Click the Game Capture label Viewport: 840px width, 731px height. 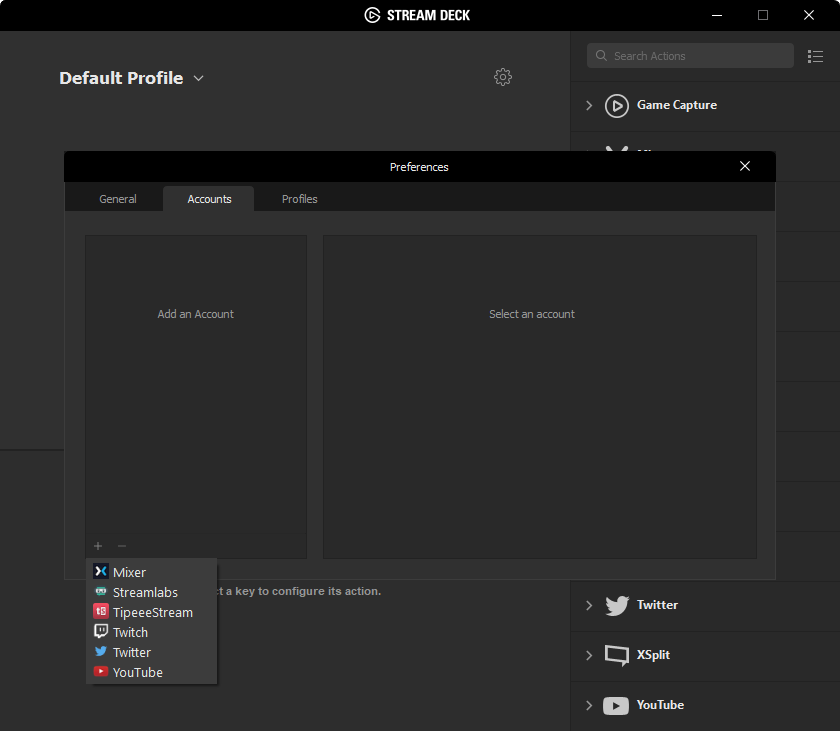pos(677,105)
